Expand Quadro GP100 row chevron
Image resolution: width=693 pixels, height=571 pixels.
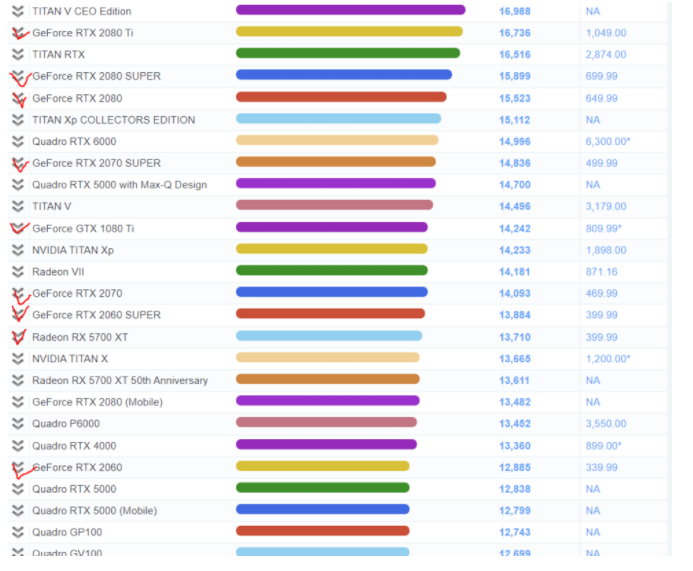(18, 533)
